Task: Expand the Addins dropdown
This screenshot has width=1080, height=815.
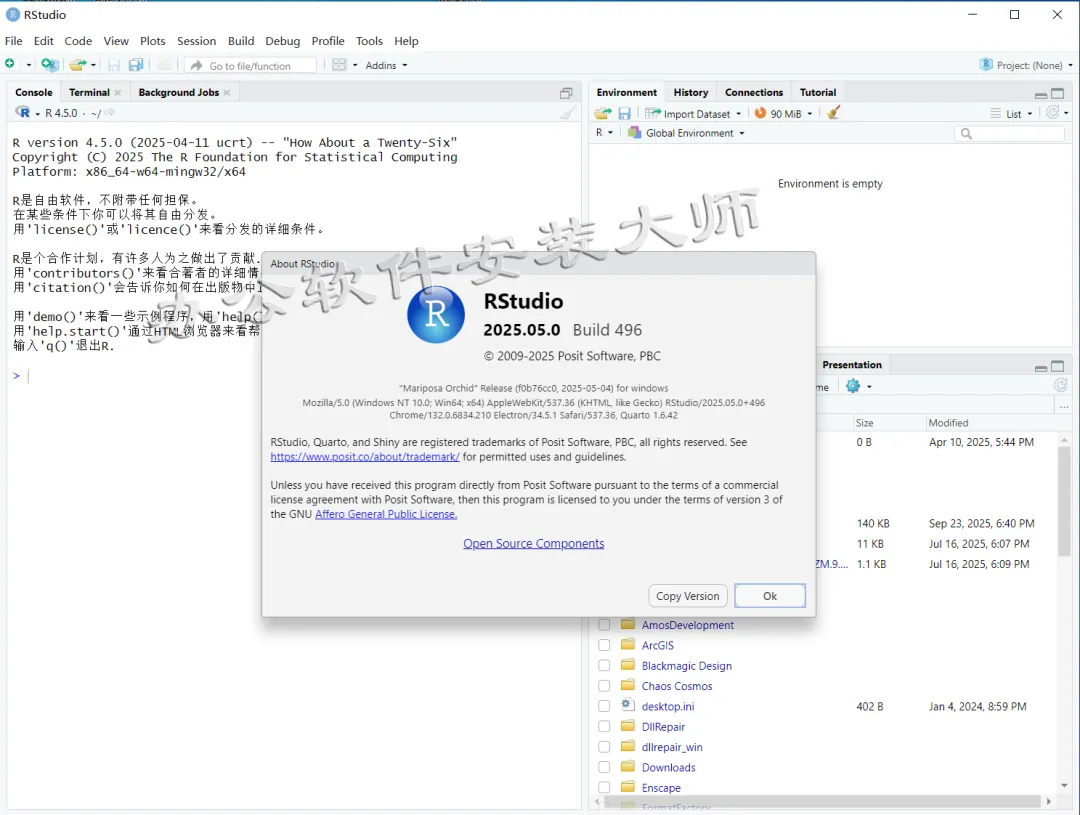Action: pos(386,65)
